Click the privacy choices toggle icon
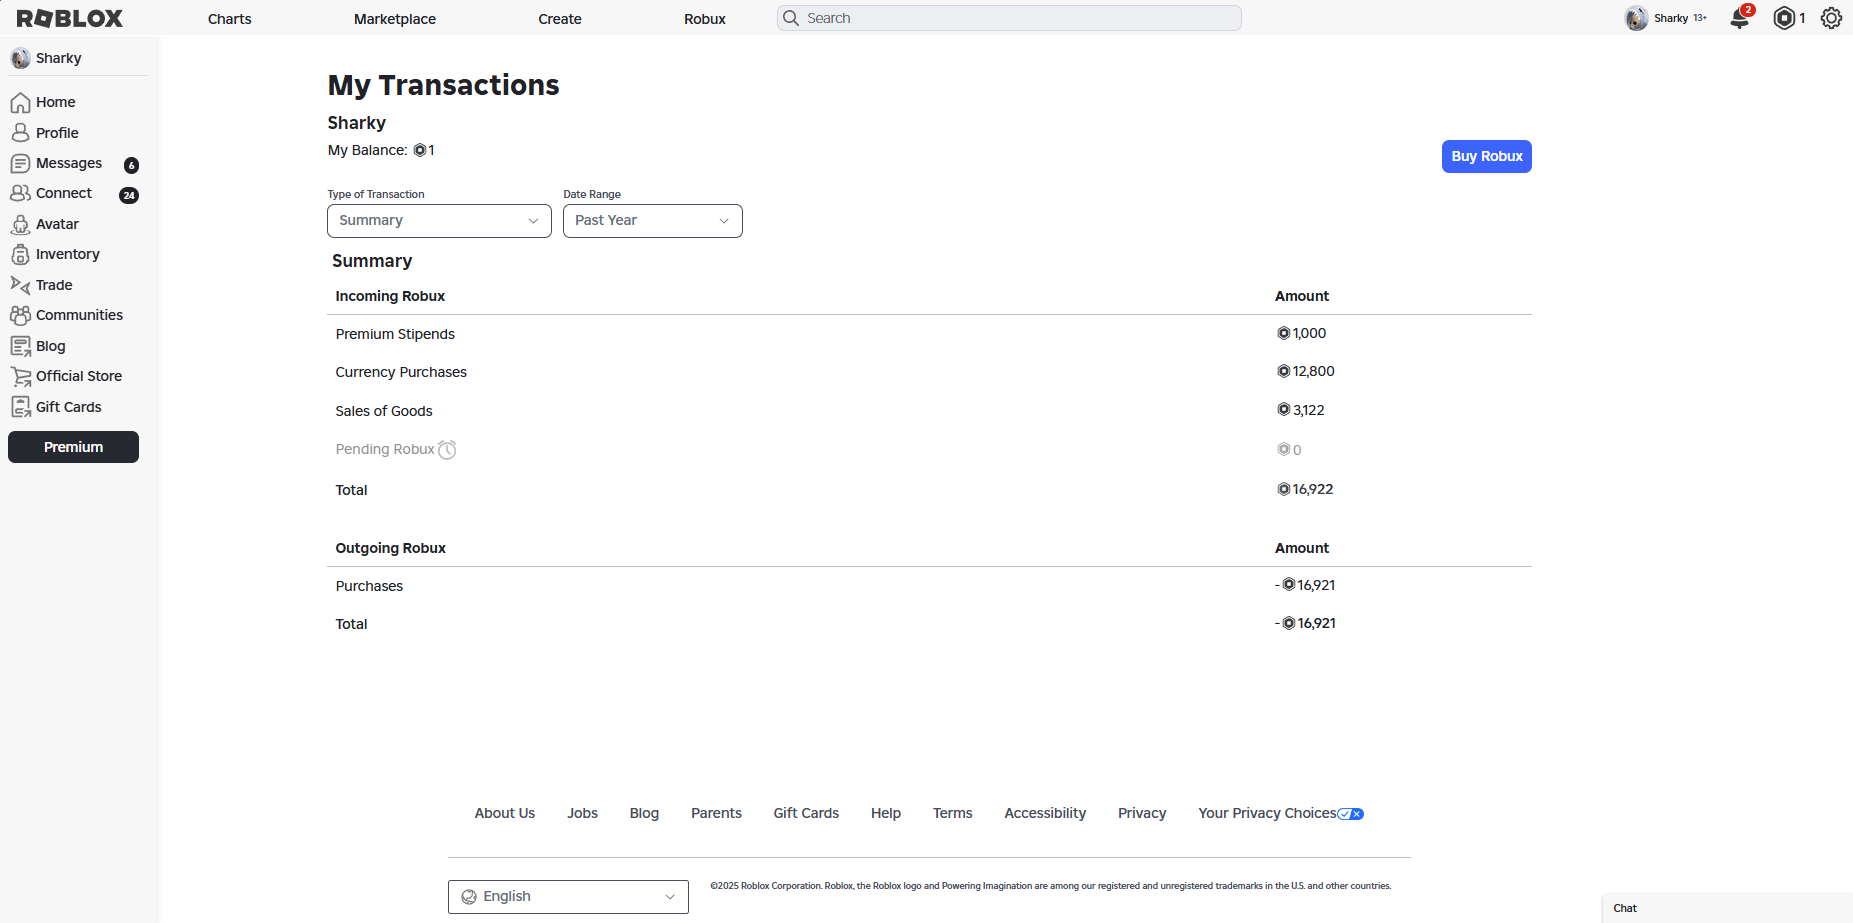Viewport: 1853px width, 923px height. tap(1350, 814)
